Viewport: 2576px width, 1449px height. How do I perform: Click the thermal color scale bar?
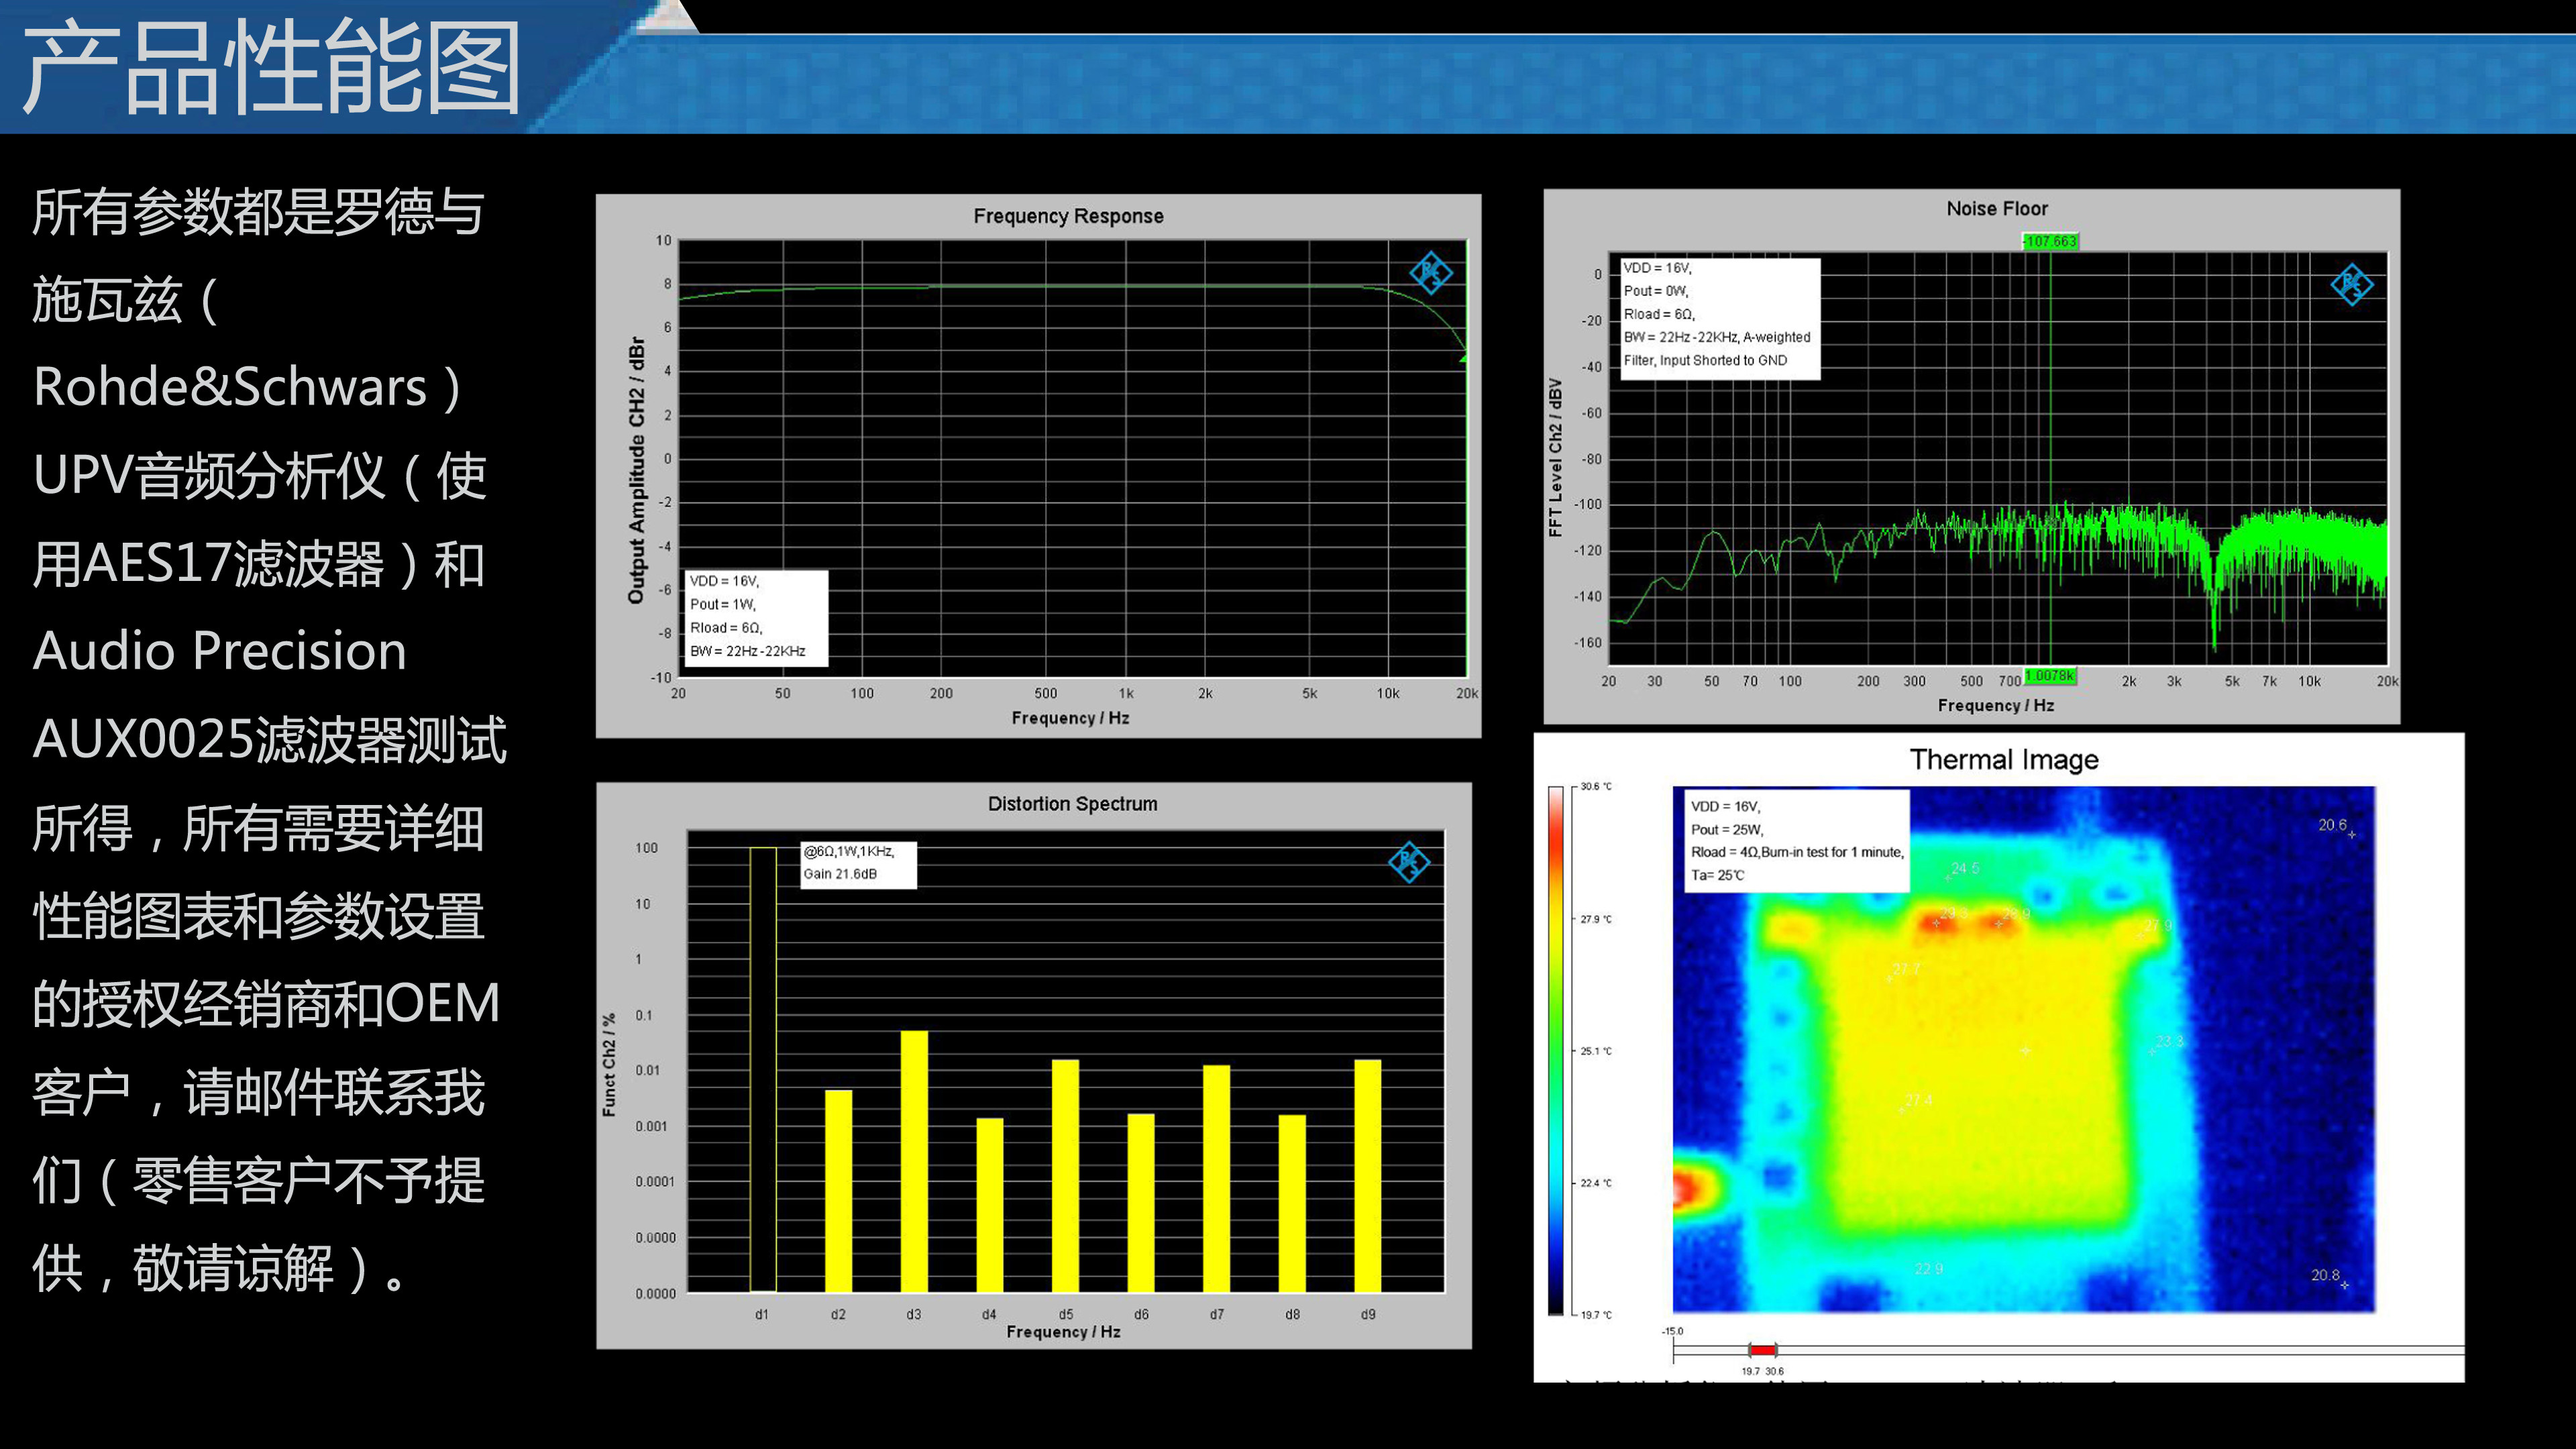click(x=1556, y=1050)
